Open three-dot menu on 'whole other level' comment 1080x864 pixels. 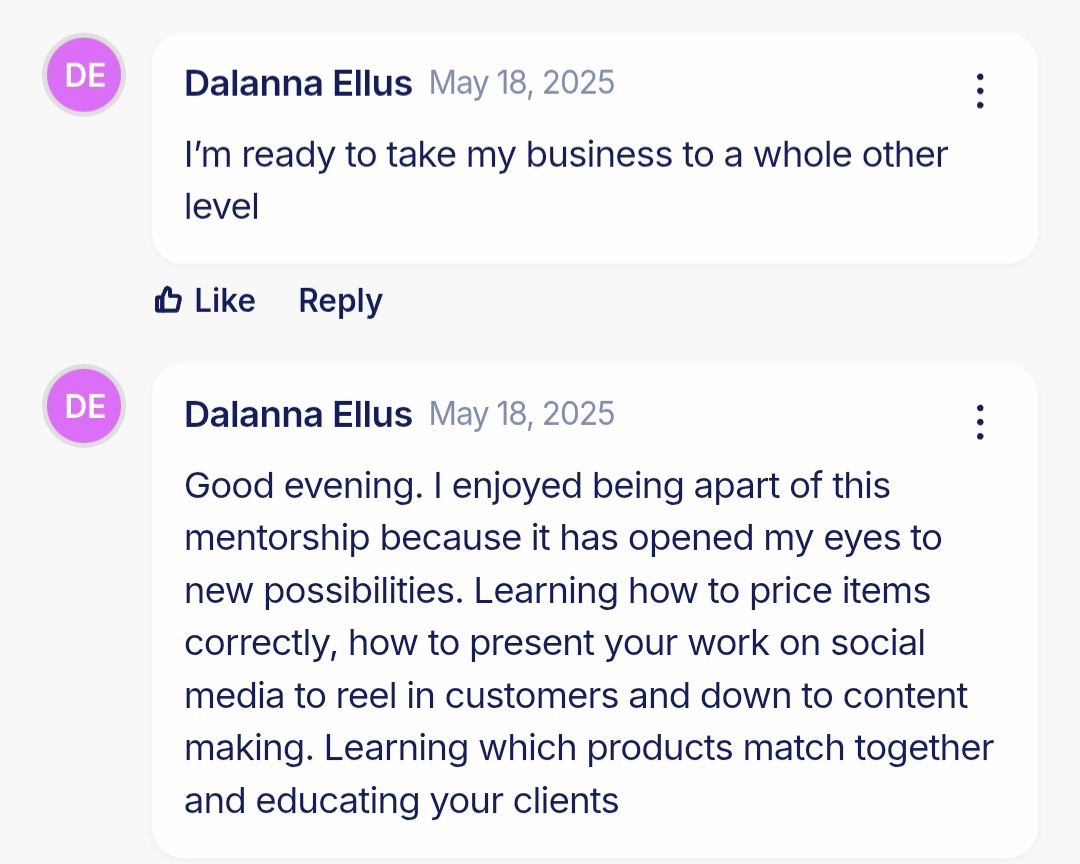pyautogui.click(x=979, y=90)
